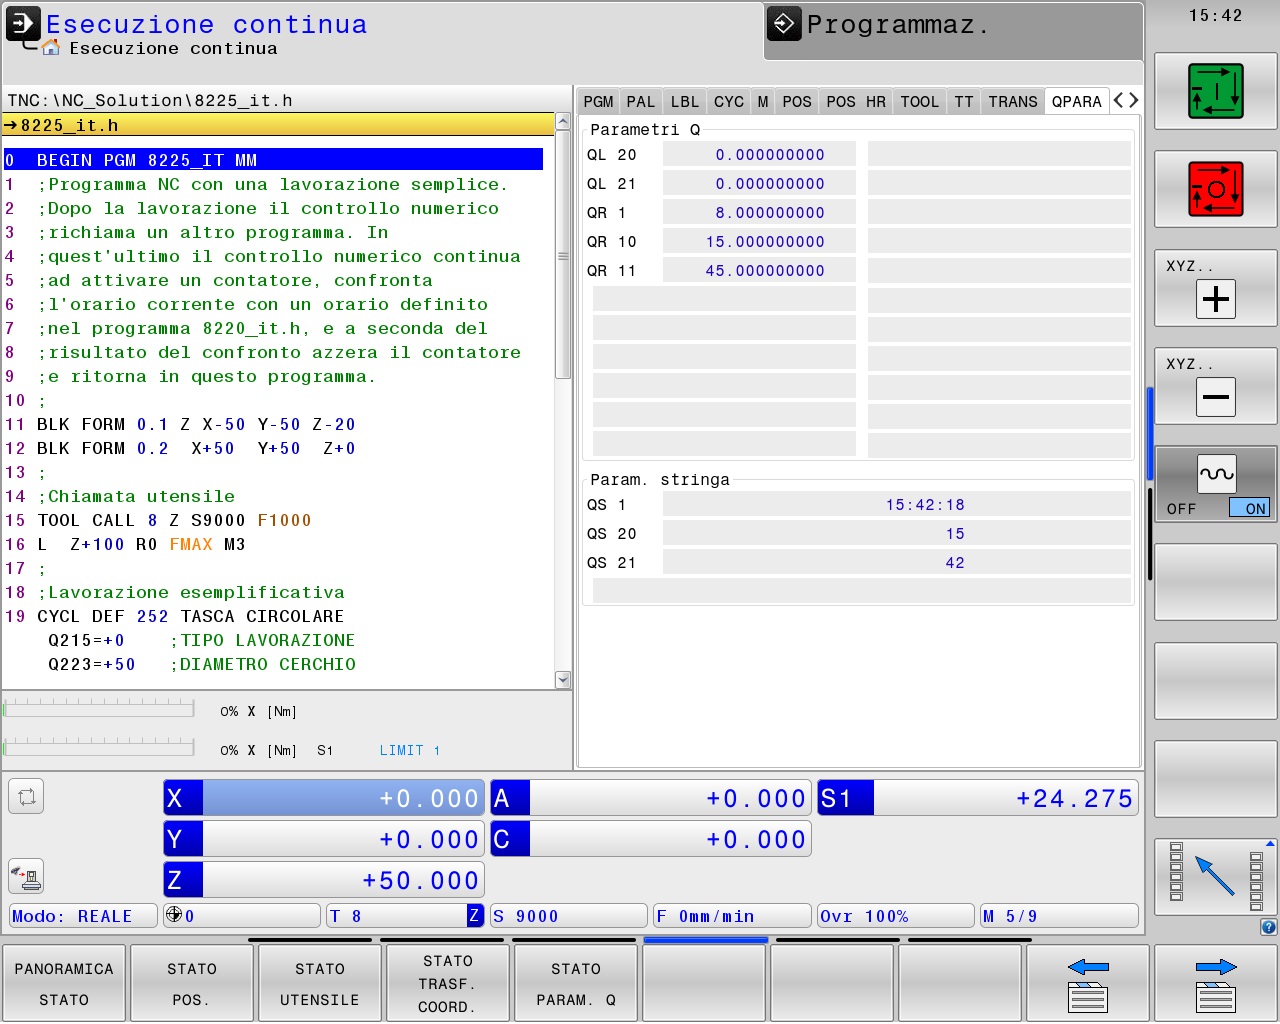The width and height of the screenshot is (1280, 1024).
Task: Click the STATO PARAM. Q softkey
Action: [x=576, y=983]
